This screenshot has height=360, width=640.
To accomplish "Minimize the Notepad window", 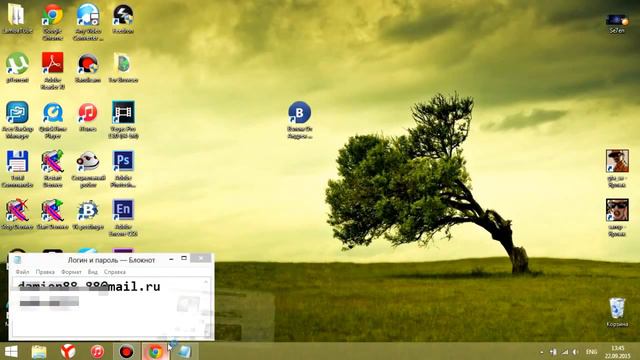I will [x=171, y=259].
